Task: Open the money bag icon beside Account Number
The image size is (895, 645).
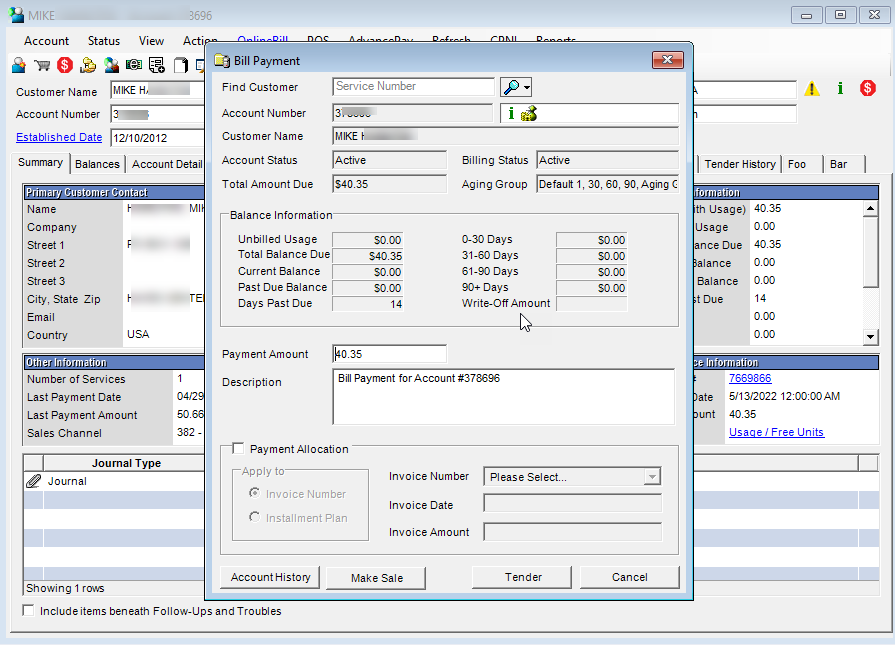Action: (x=527, y=114)
